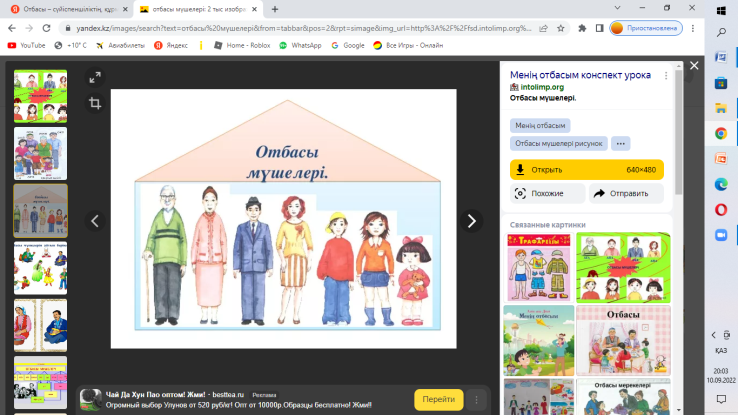This screenshot has height=415, width=738.
Task: Select the Отбасы мүшелері рисунок chip
Action: 559,144
